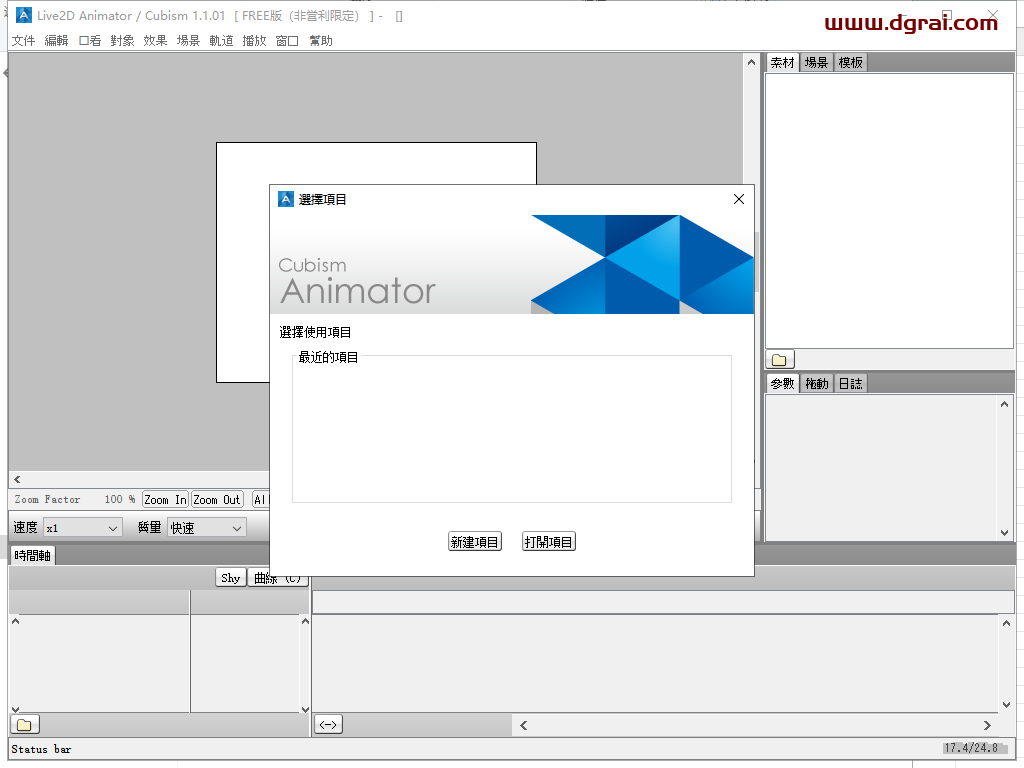Open the 速度 x1 dropdown

82,528
